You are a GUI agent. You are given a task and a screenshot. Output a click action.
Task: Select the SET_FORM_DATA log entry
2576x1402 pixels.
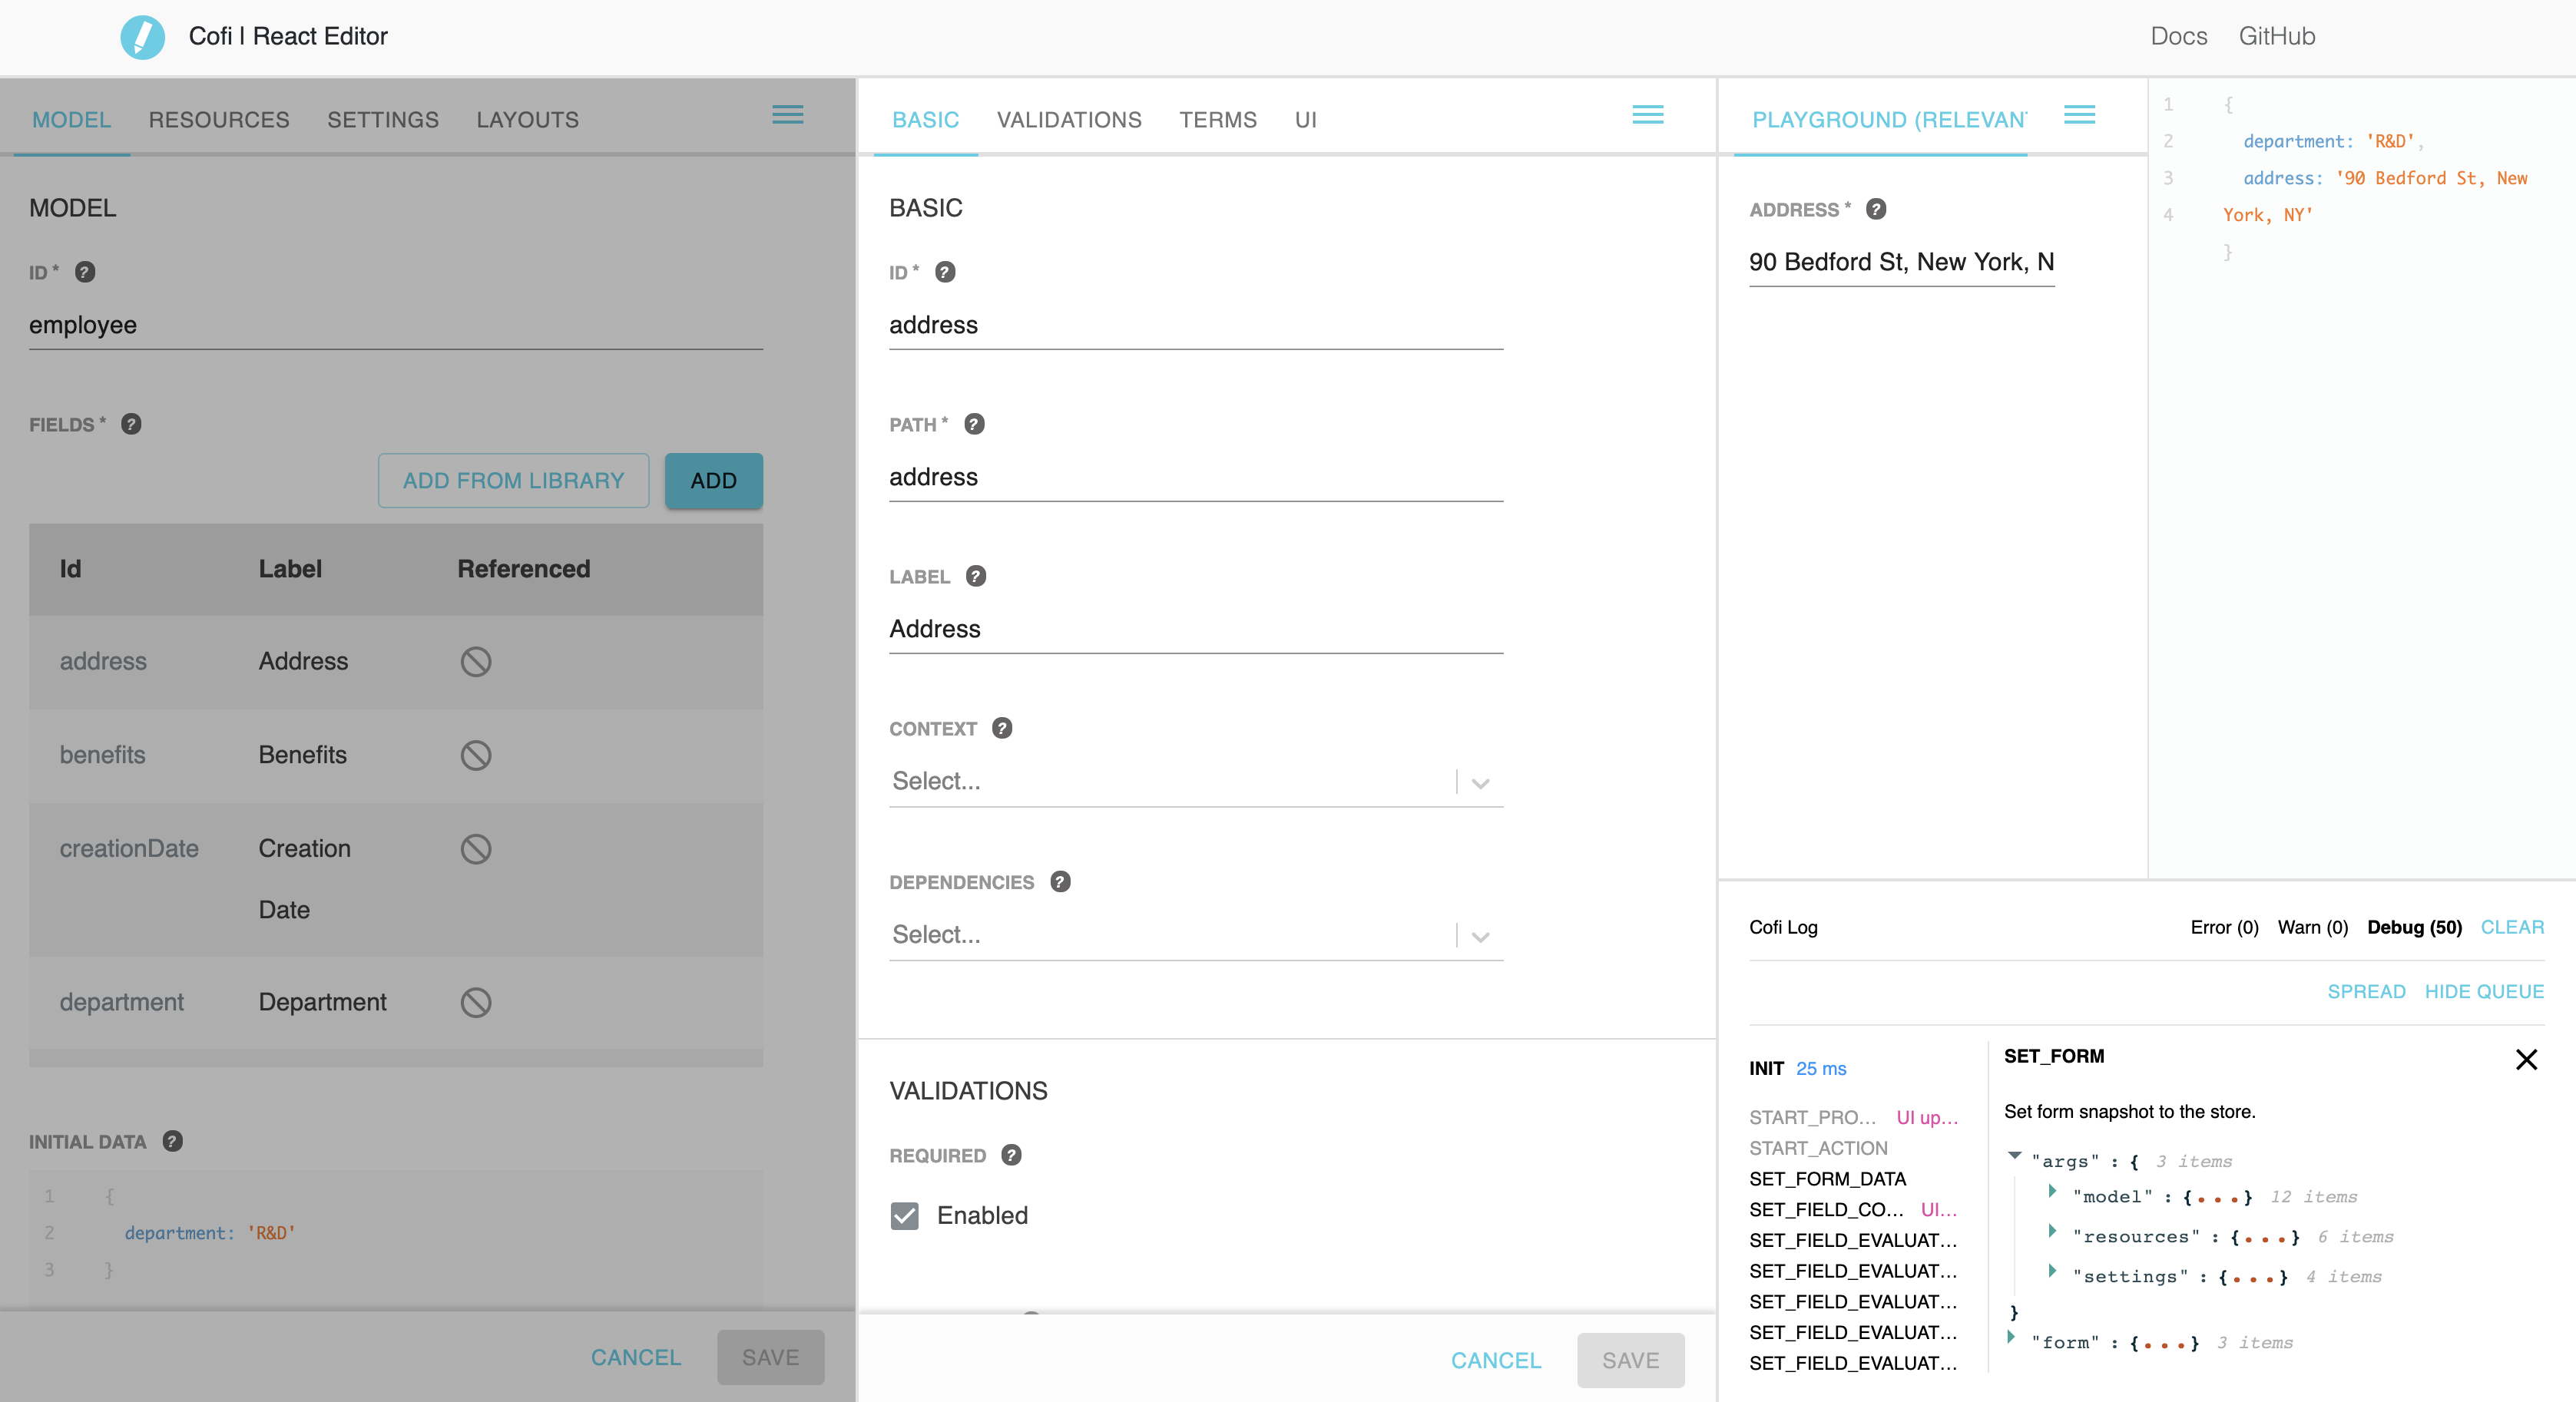pyautogui.click(x=1827, y=1179)
